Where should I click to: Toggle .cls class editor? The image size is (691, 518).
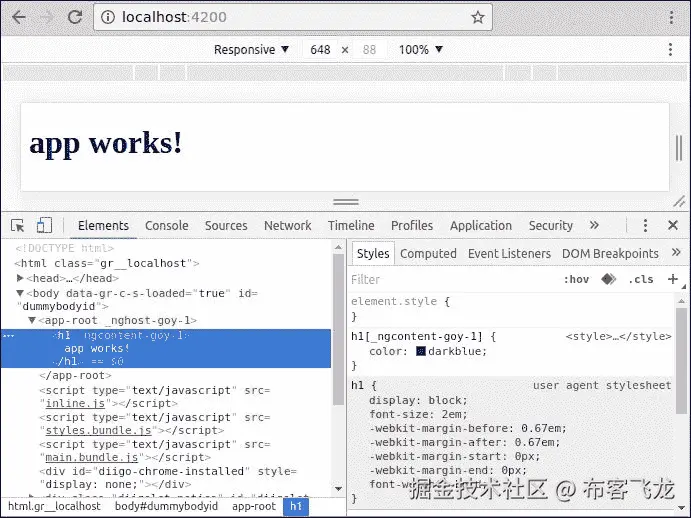coord(641,279)
